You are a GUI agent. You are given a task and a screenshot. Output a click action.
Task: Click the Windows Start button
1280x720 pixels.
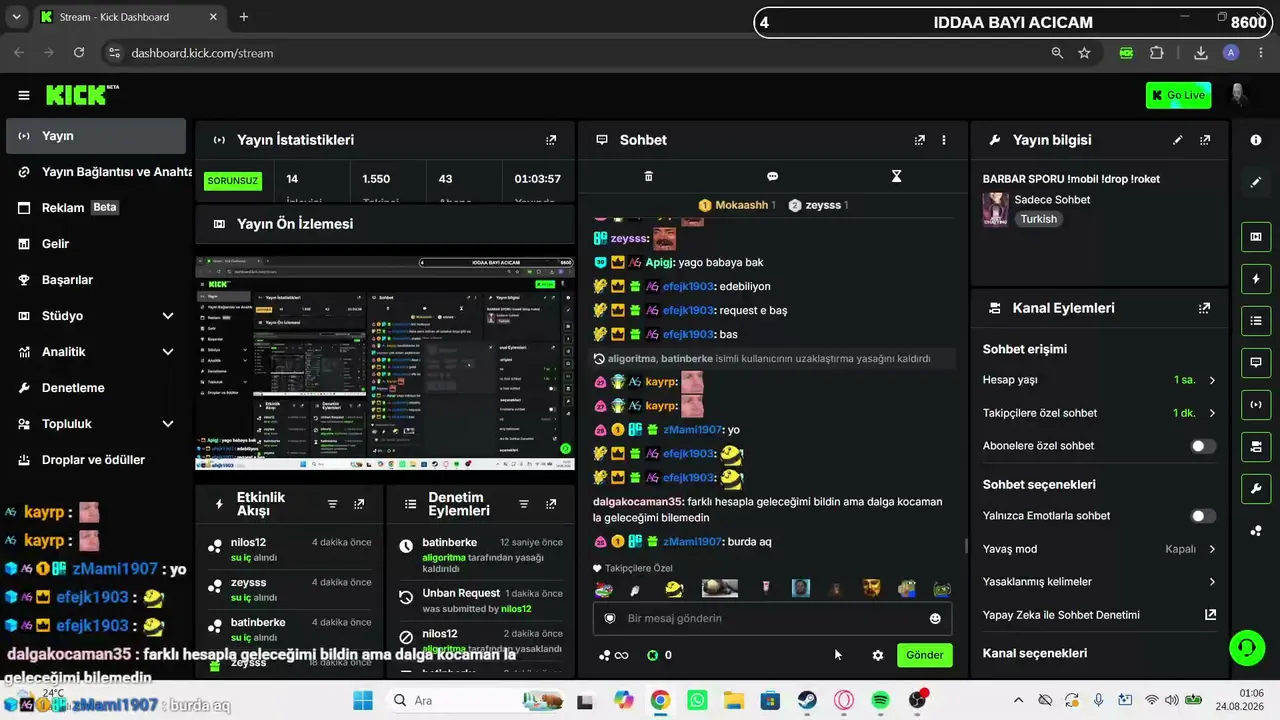coord(362,700)
